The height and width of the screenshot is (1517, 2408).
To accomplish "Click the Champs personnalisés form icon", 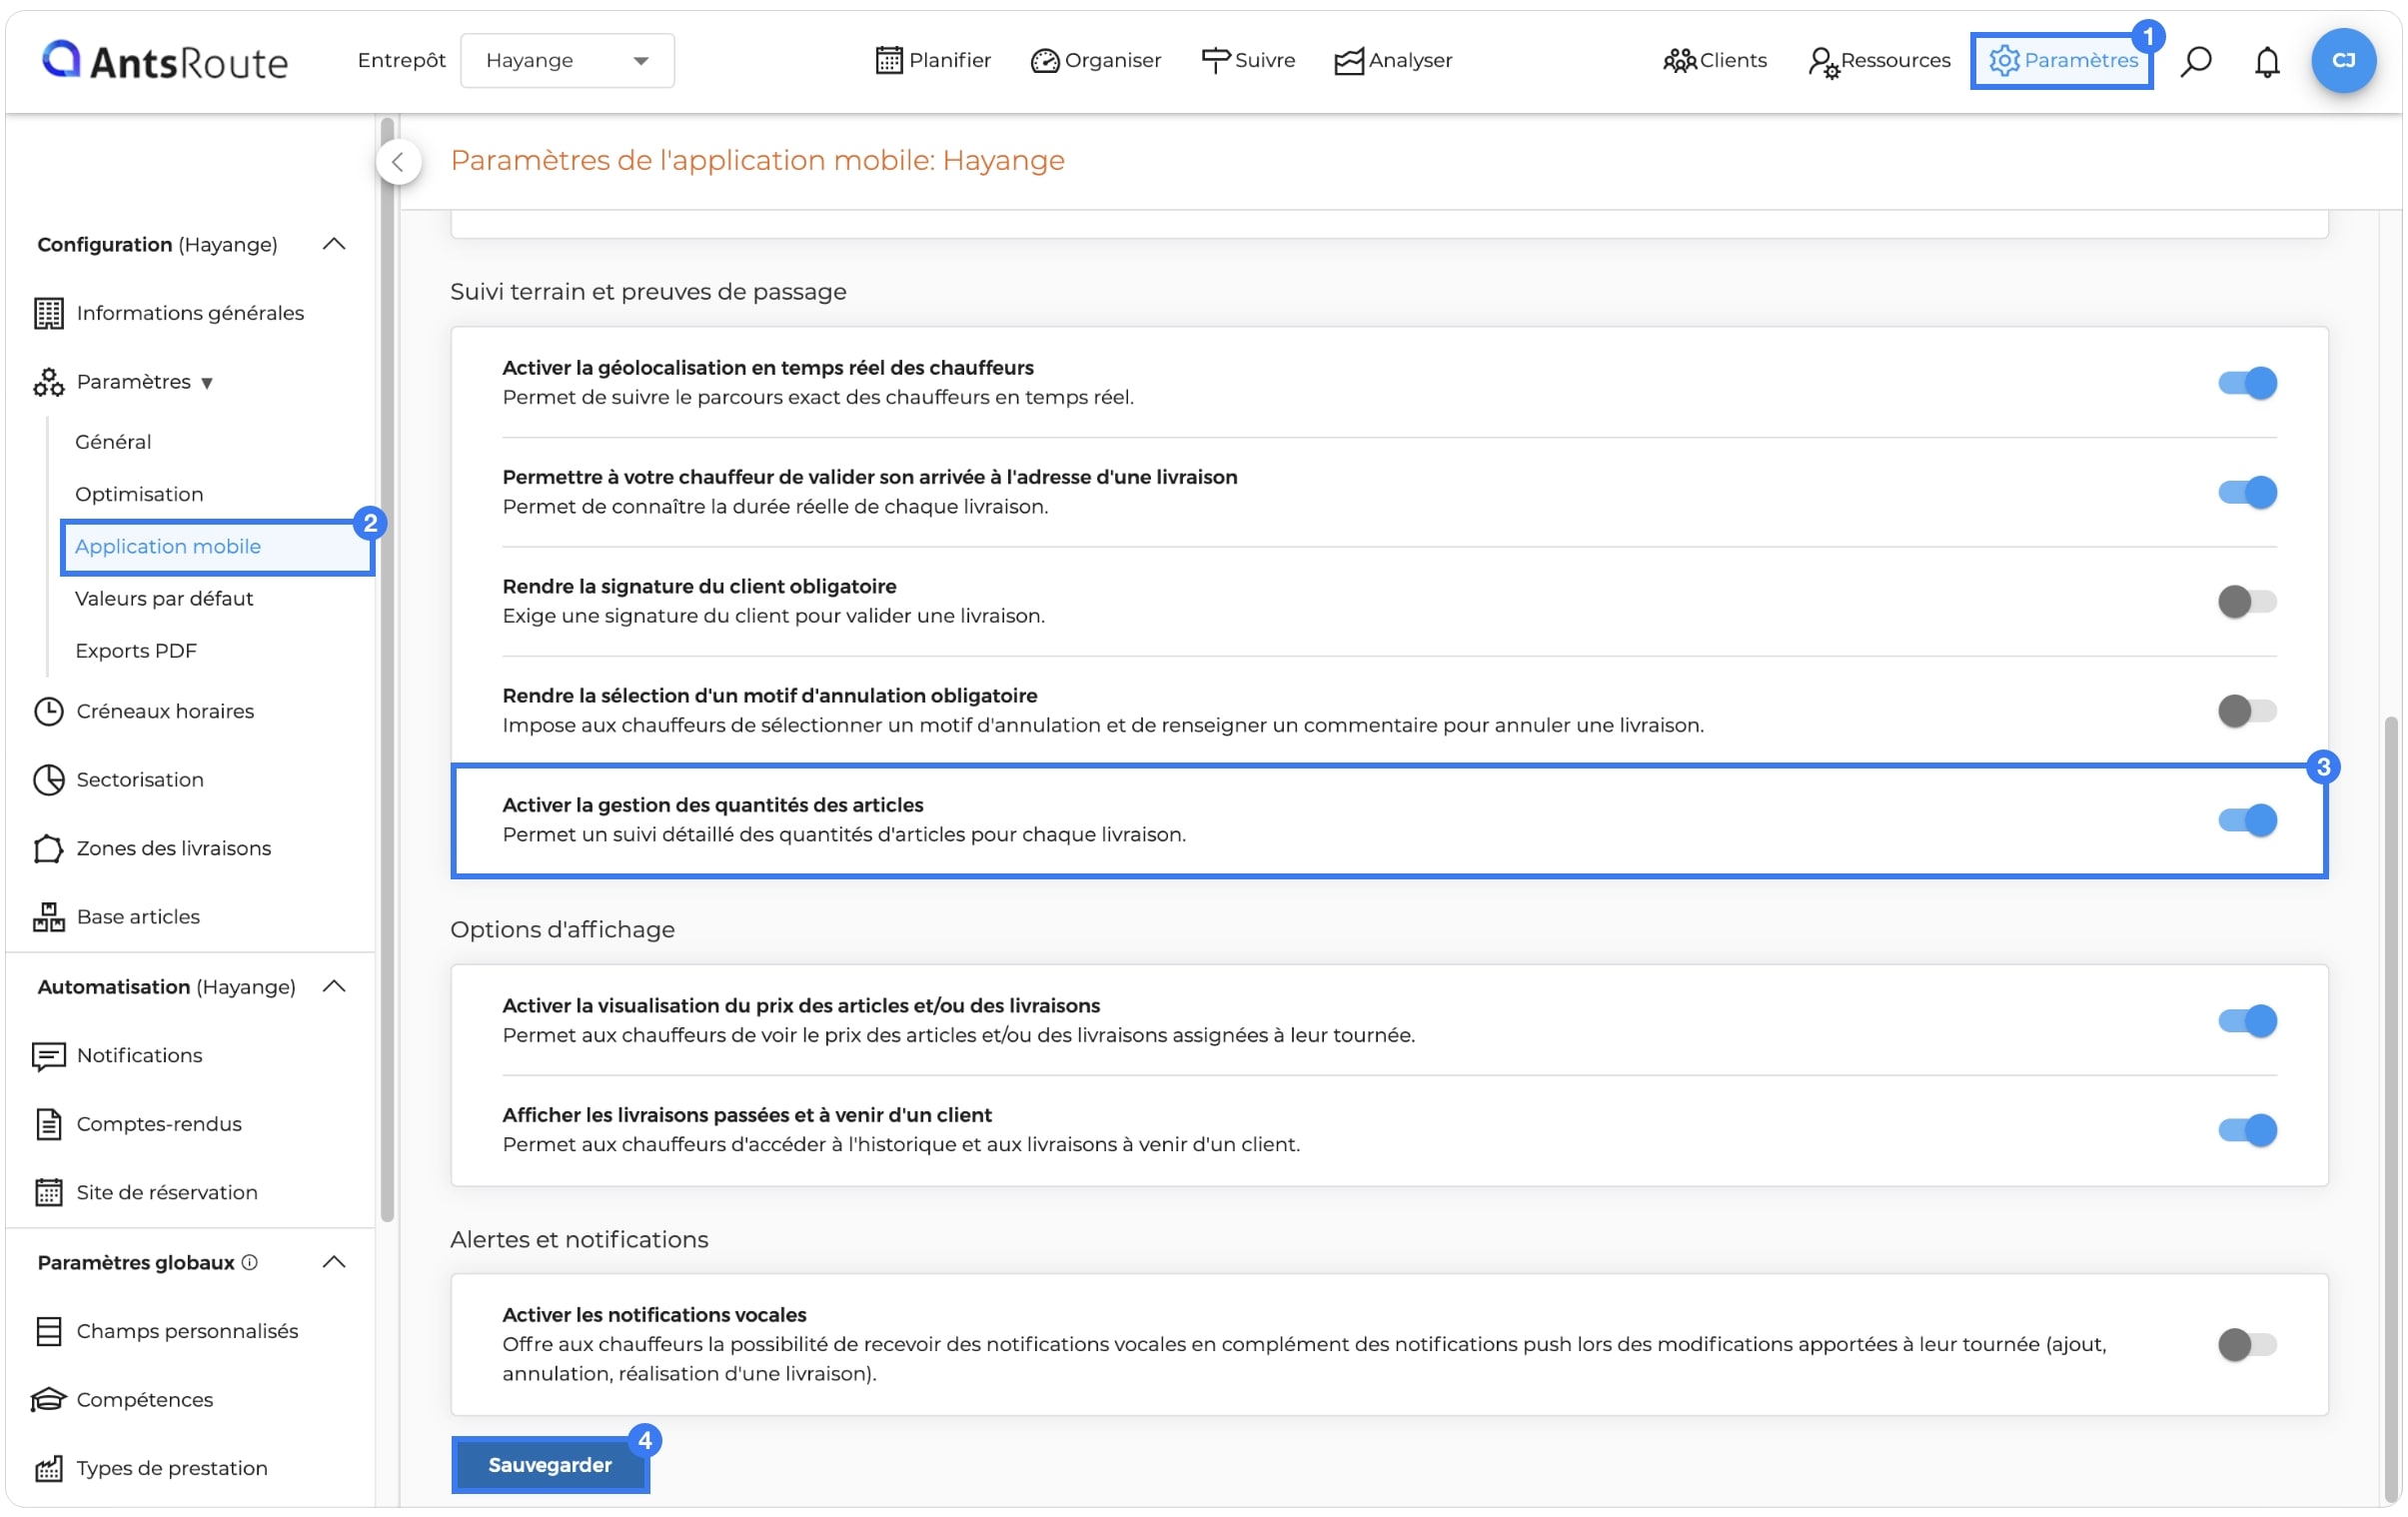I will tap(48, 1331).
